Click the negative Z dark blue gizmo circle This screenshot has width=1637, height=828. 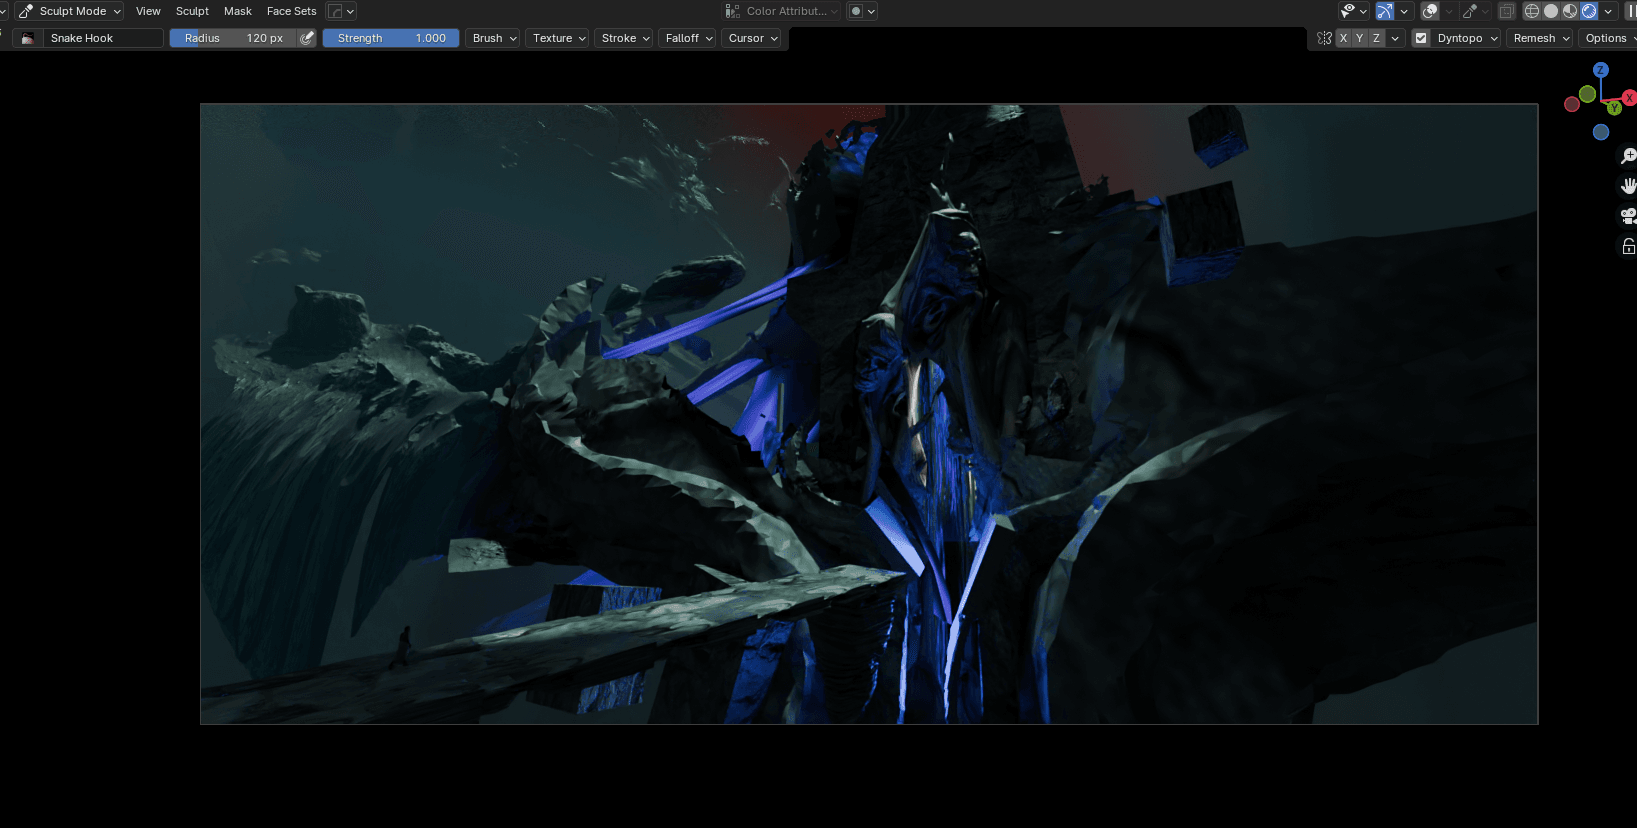(1601, 132)
